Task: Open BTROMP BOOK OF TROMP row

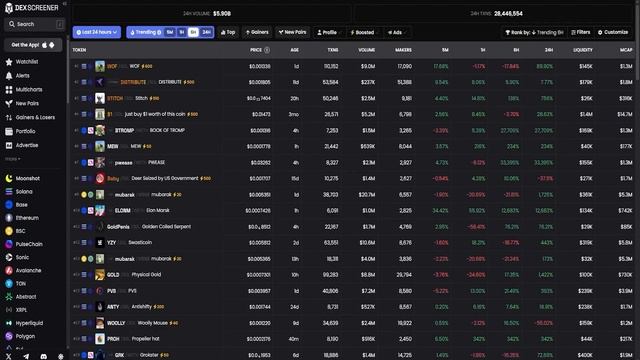Action: point(353,131)
